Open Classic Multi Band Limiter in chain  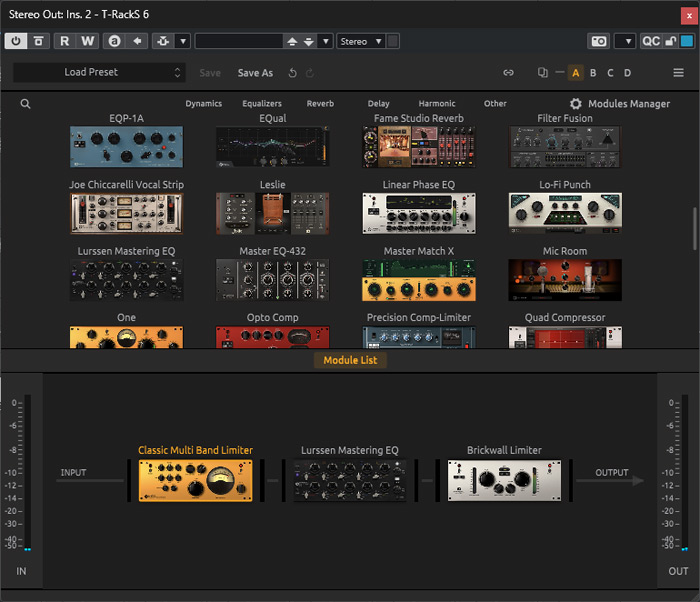tap(196, 481)
